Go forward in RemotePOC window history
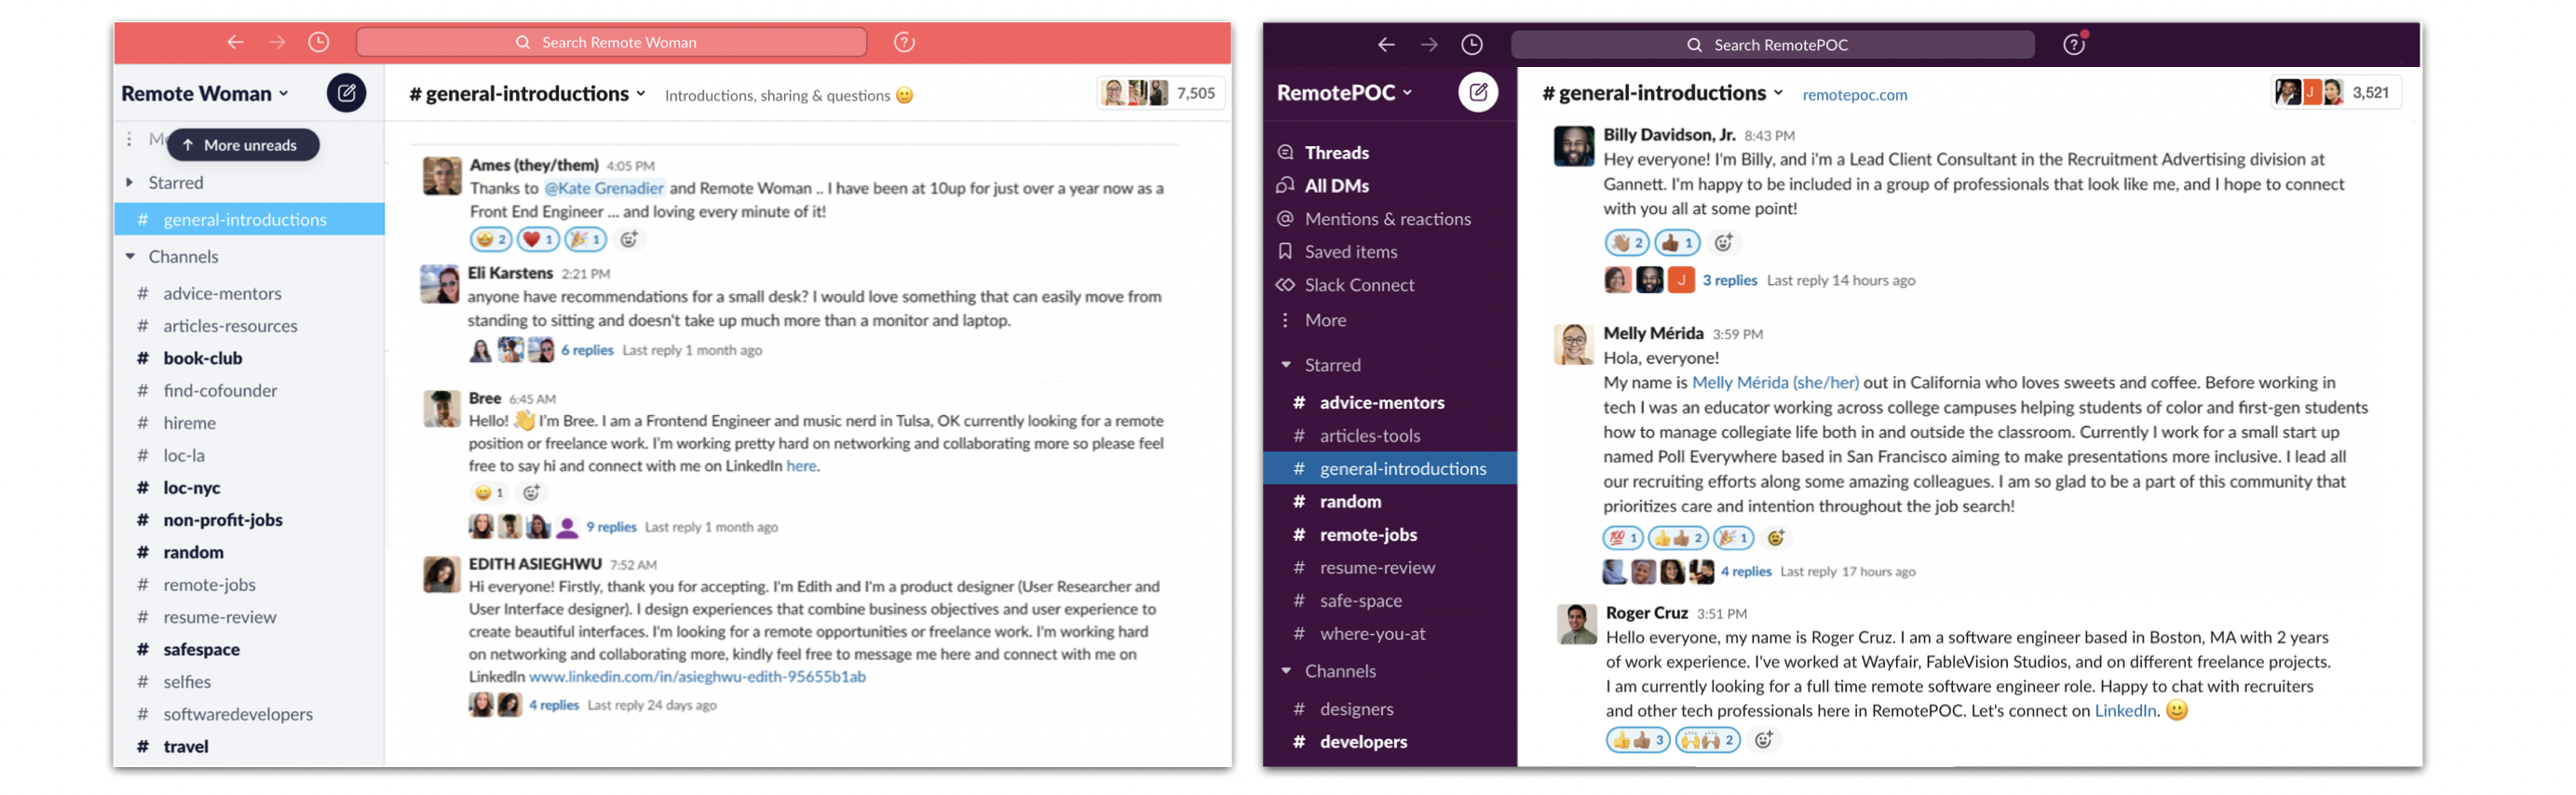Screen dimensions: 2576x795 point(1429,45)
